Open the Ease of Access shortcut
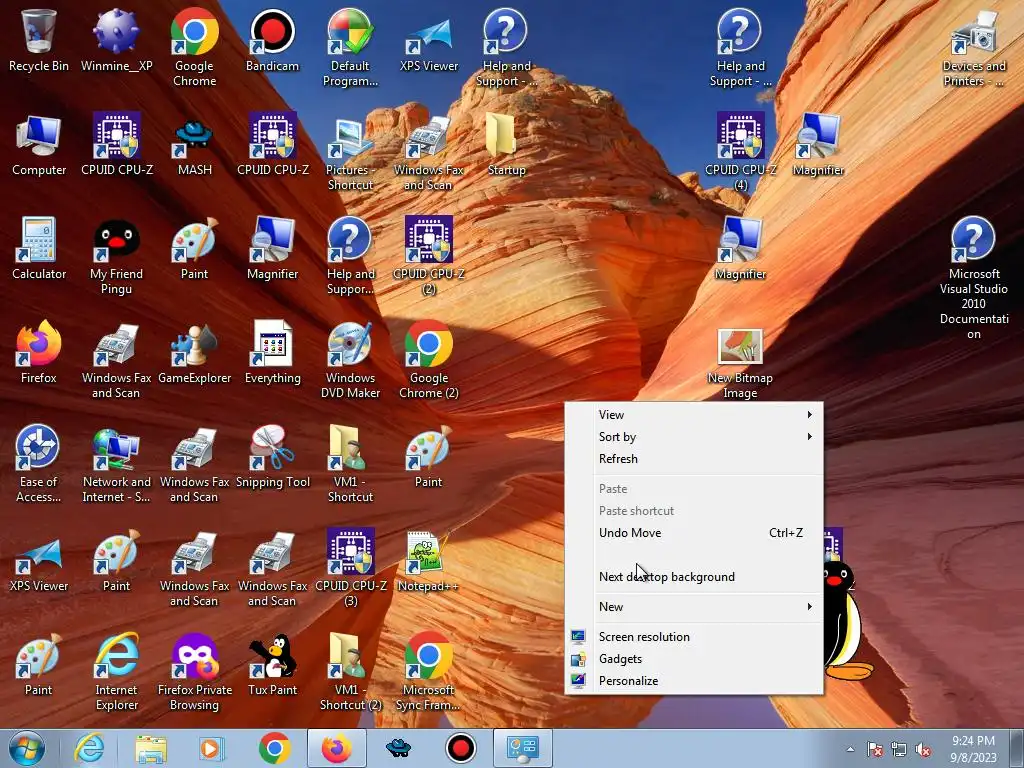The height and width of the screenshot is (768, 1024). pyautogui.click(x=39, y=464)
